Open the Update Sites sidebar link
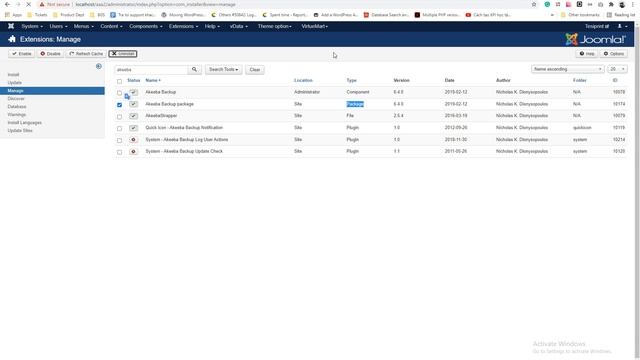The image size is (640, 360). pos(20,130)
